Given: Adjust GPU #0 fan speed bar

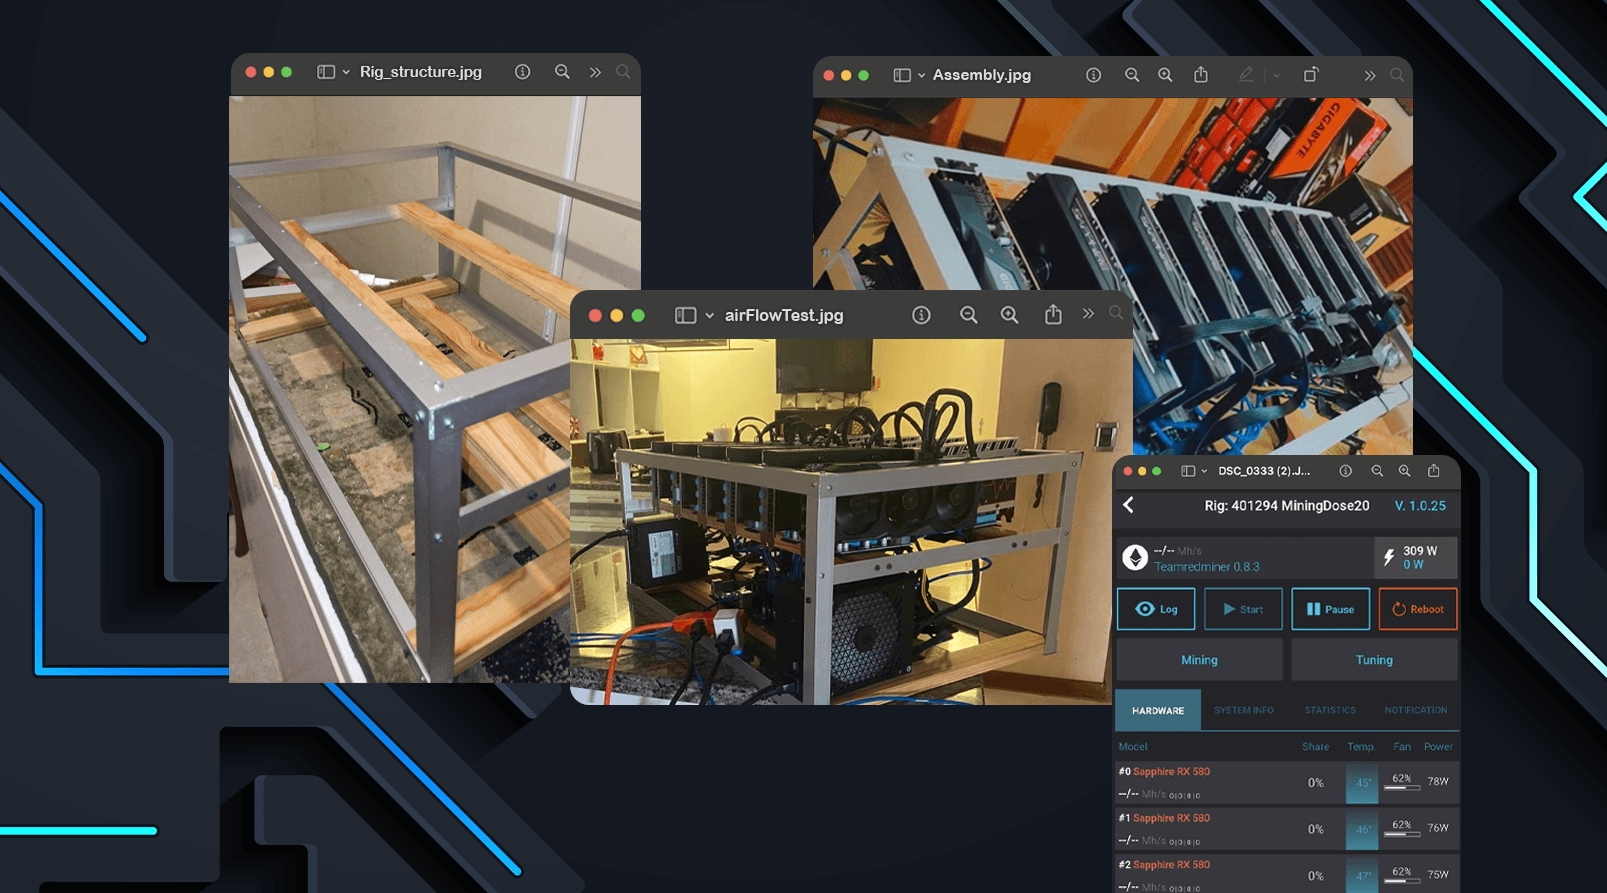Looking at the screenshot, I should [1402, 788].
